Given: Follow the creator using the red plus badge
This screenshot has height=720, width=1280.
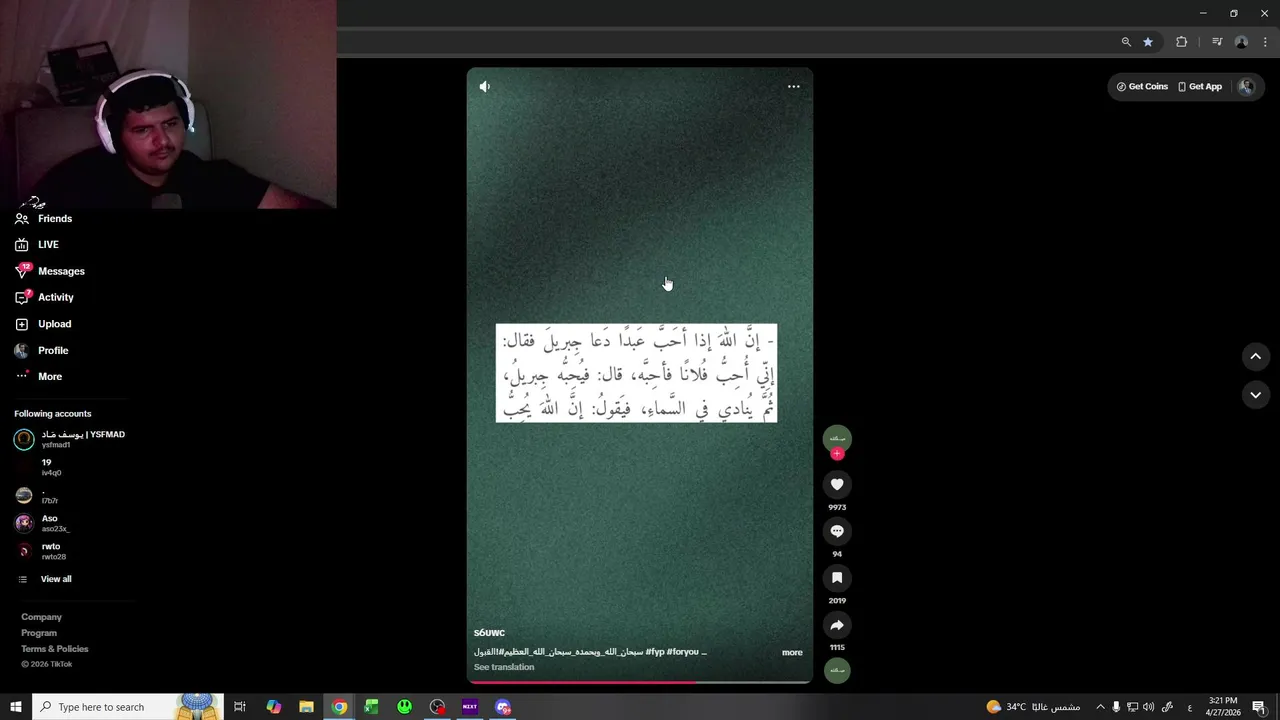Looking at the screenshot, I should [x=837, y=454].
